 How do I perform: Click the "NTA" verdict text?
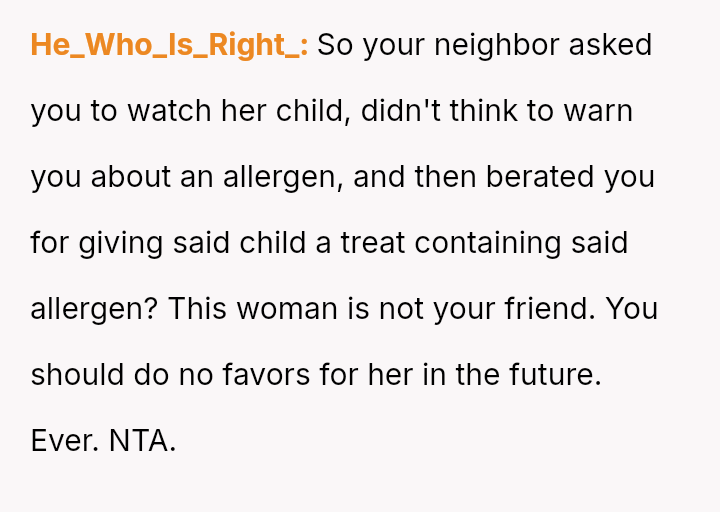(x=141, y=441)
